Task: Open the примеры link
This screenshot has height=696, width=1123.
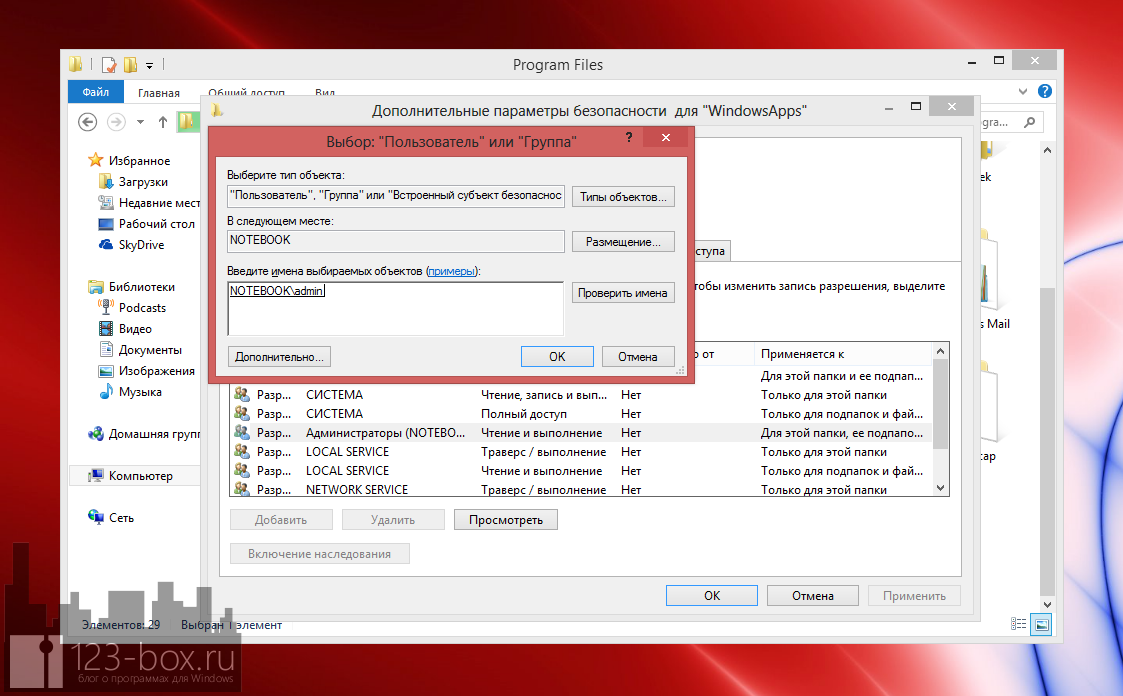Action: [451, 271]
